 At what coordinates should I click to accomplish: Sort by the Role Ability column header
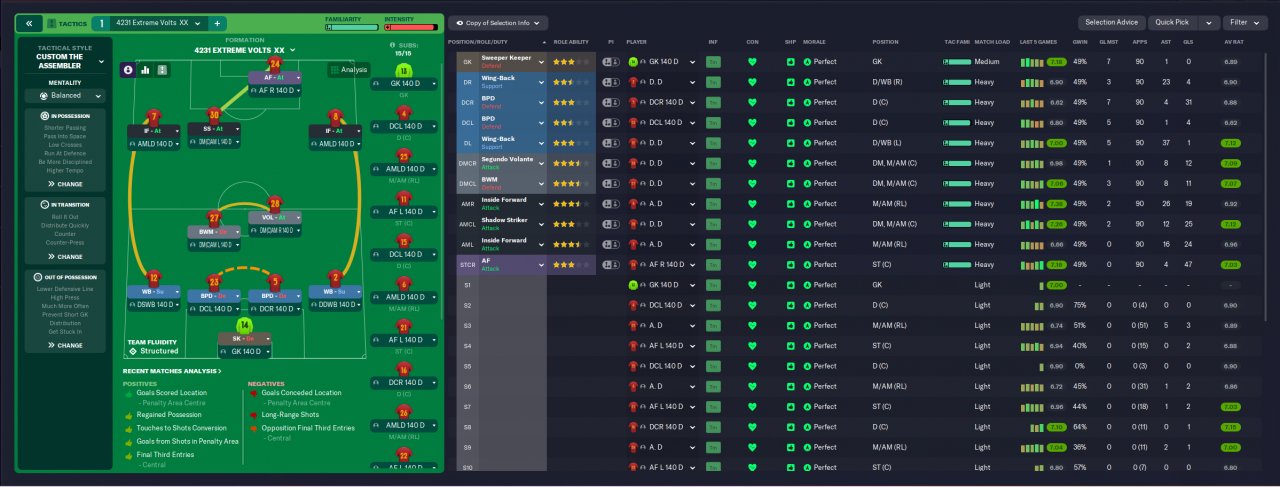point(571,43)
